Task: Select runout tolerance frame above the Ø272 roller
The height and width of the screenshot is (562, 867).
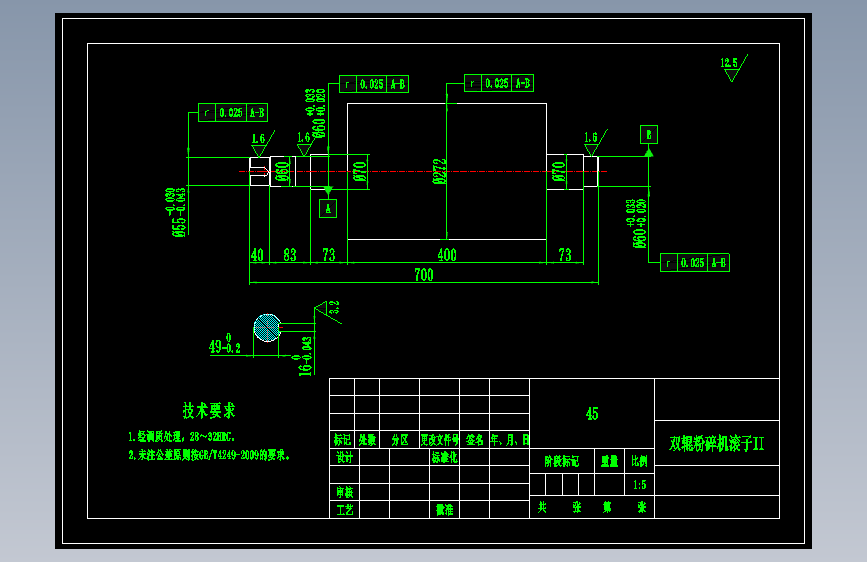Action: tap(499, 83)
